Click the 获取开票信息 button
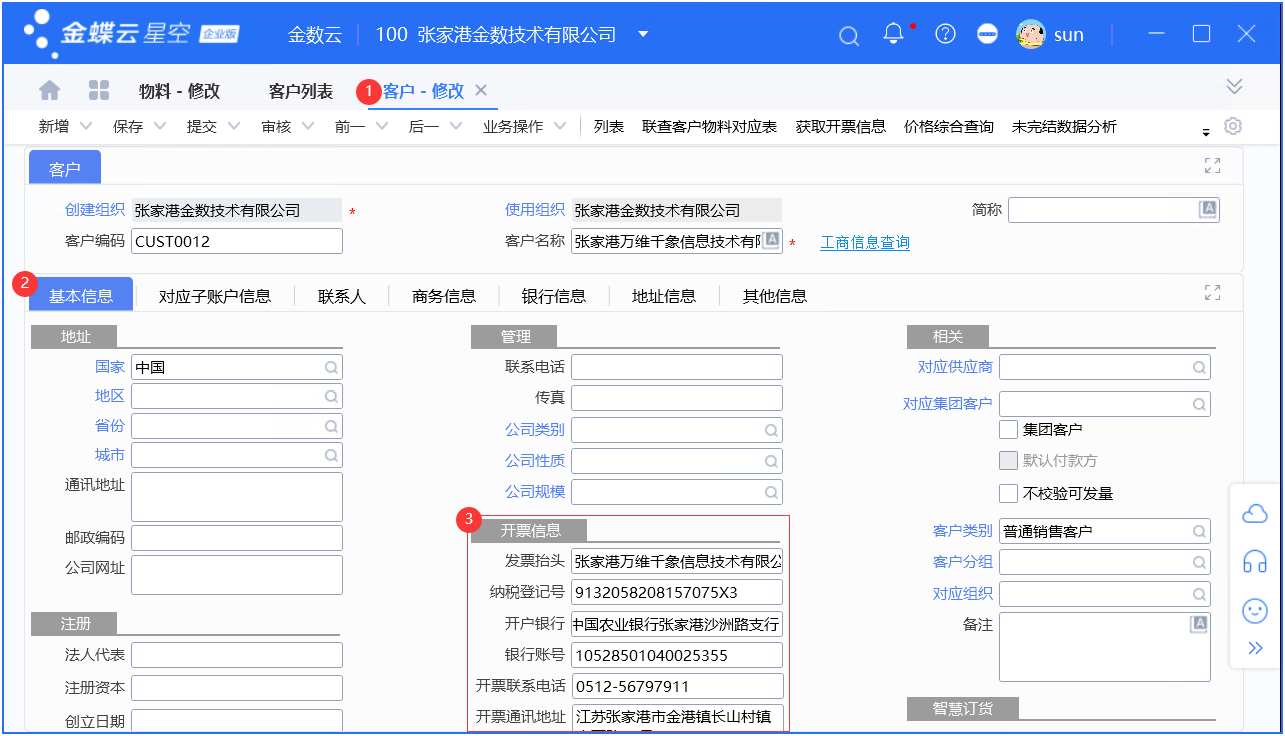Screen dimensions: 1285x736 coord(841,126)
